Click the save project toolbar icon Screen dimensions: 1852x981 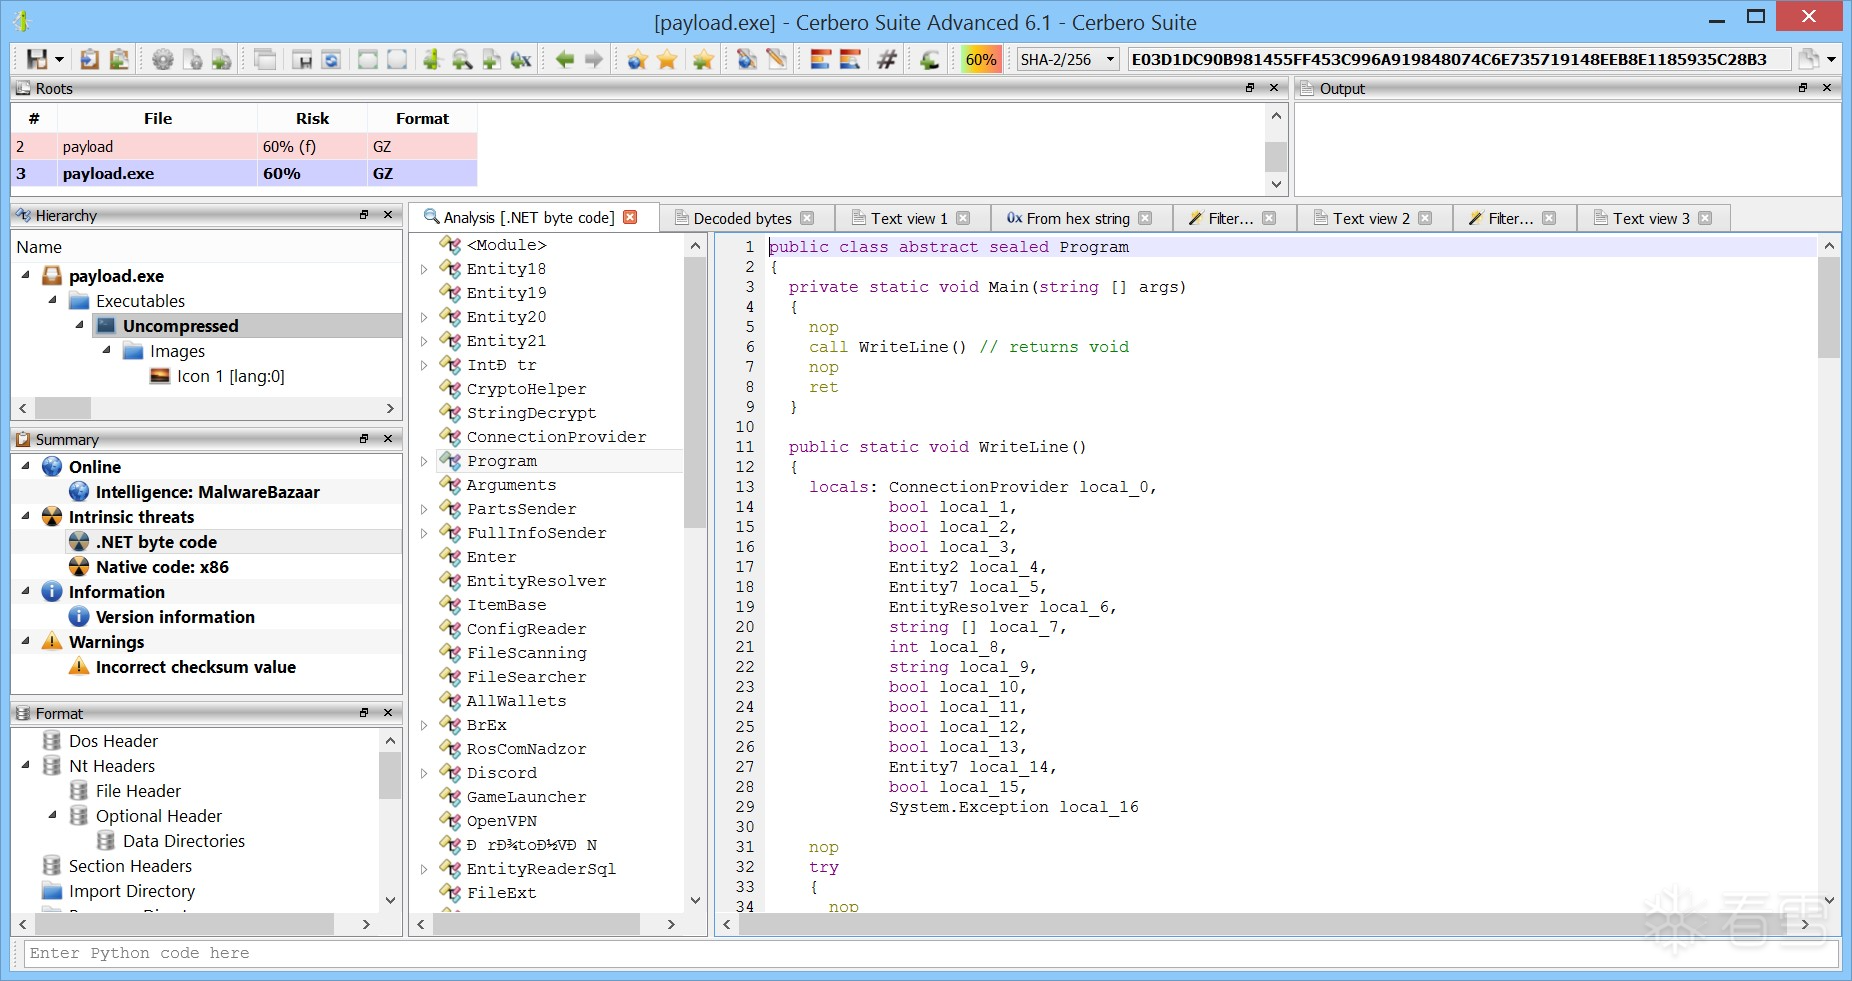pyautogui.click(x=37, y=59)
